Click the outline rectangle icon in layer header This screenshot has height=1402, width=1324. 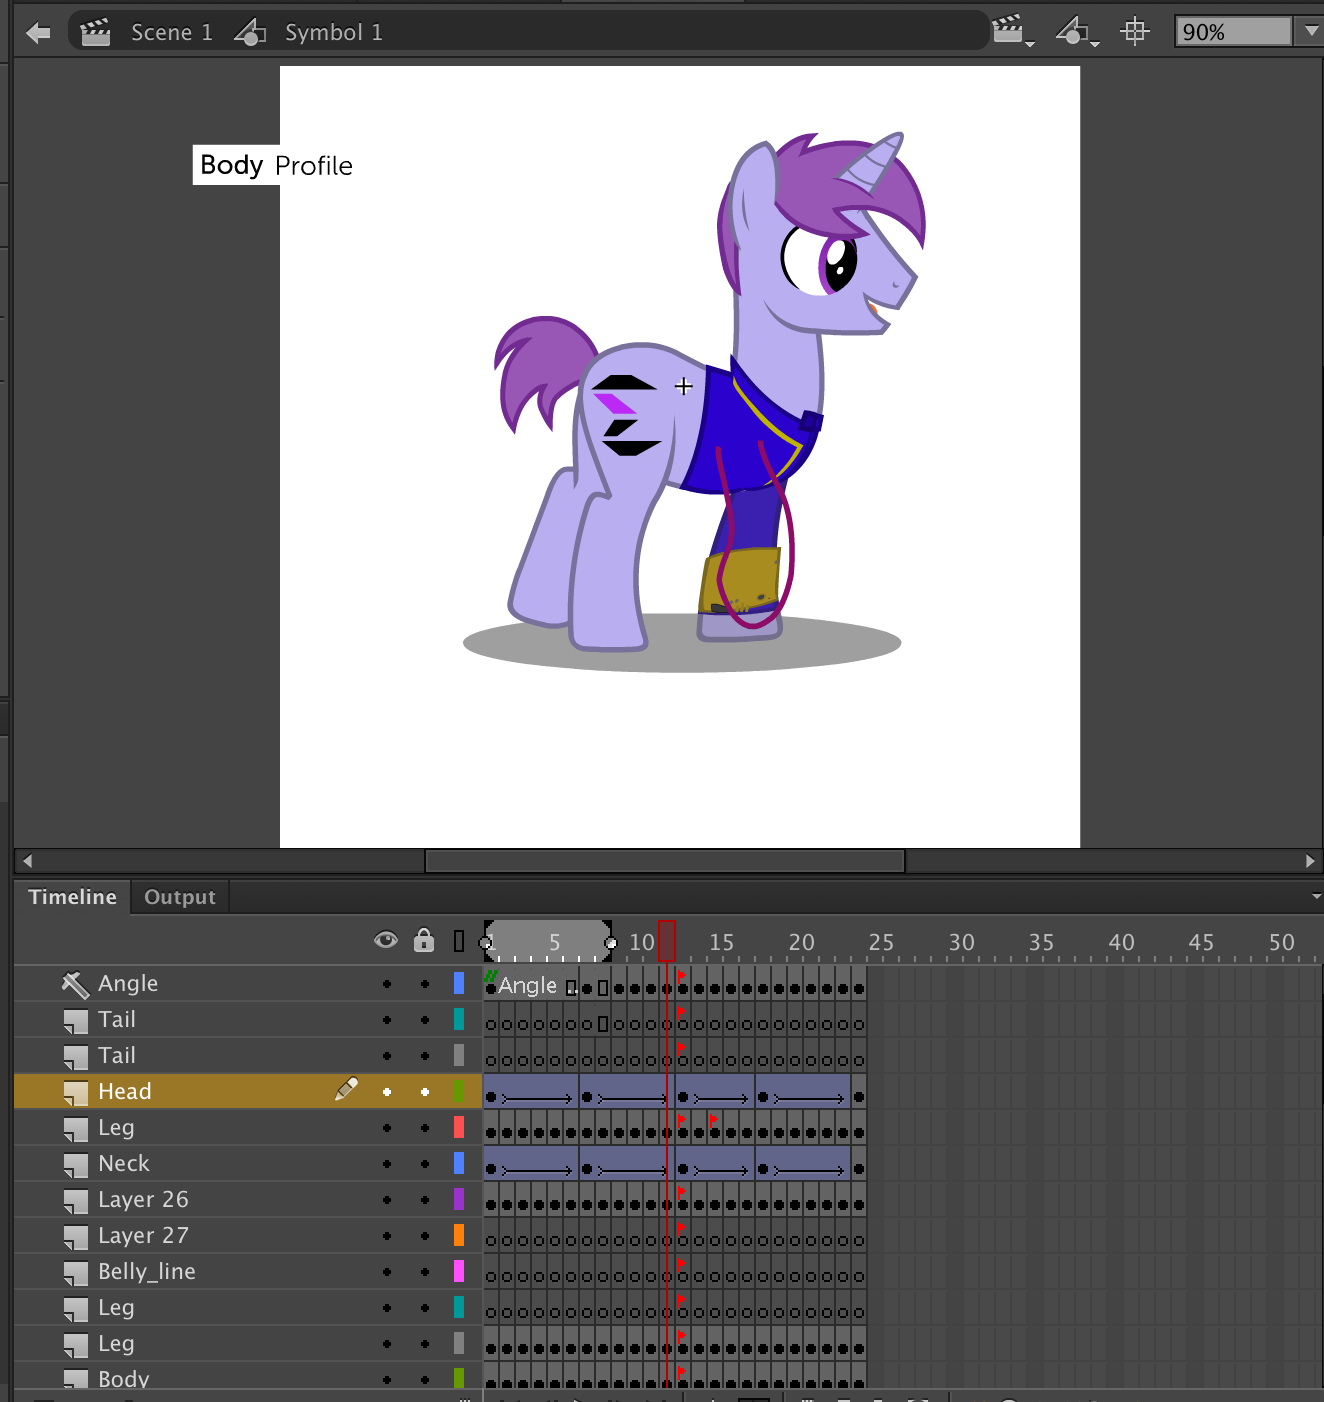459,941
